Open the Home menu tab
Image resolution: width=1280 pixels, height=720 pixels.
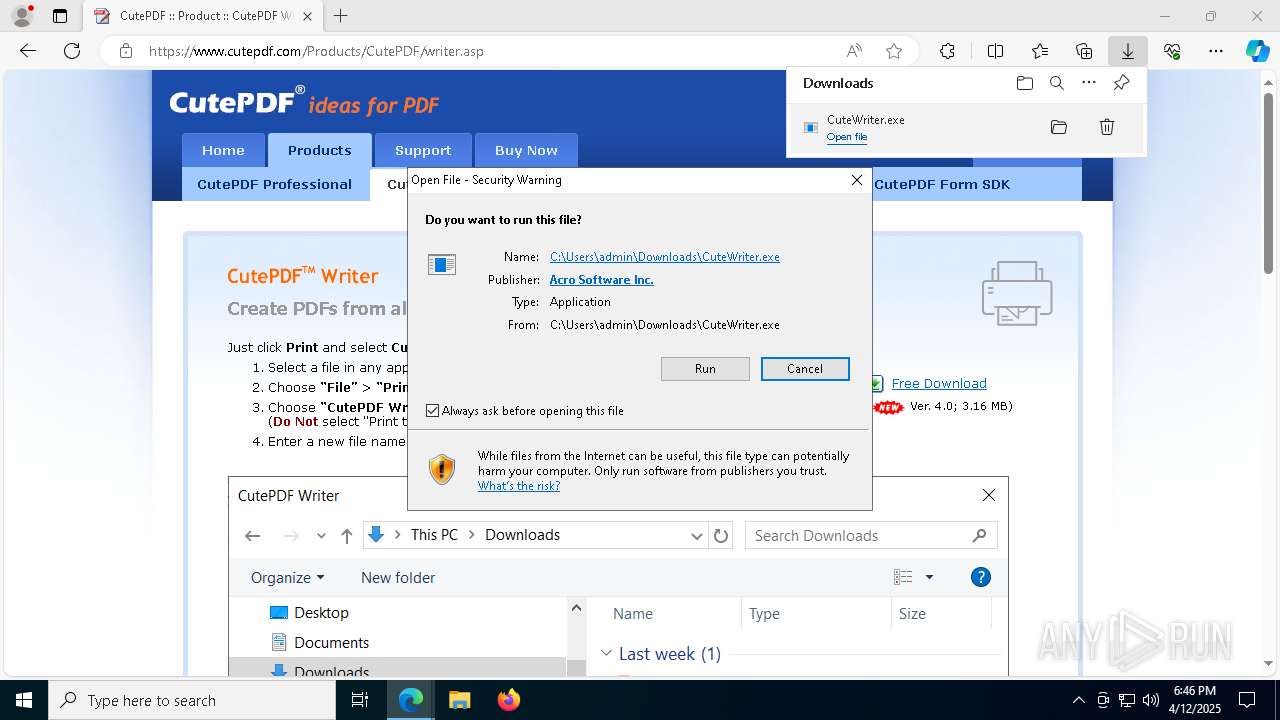pyautogui.click(x=223, y=150)
